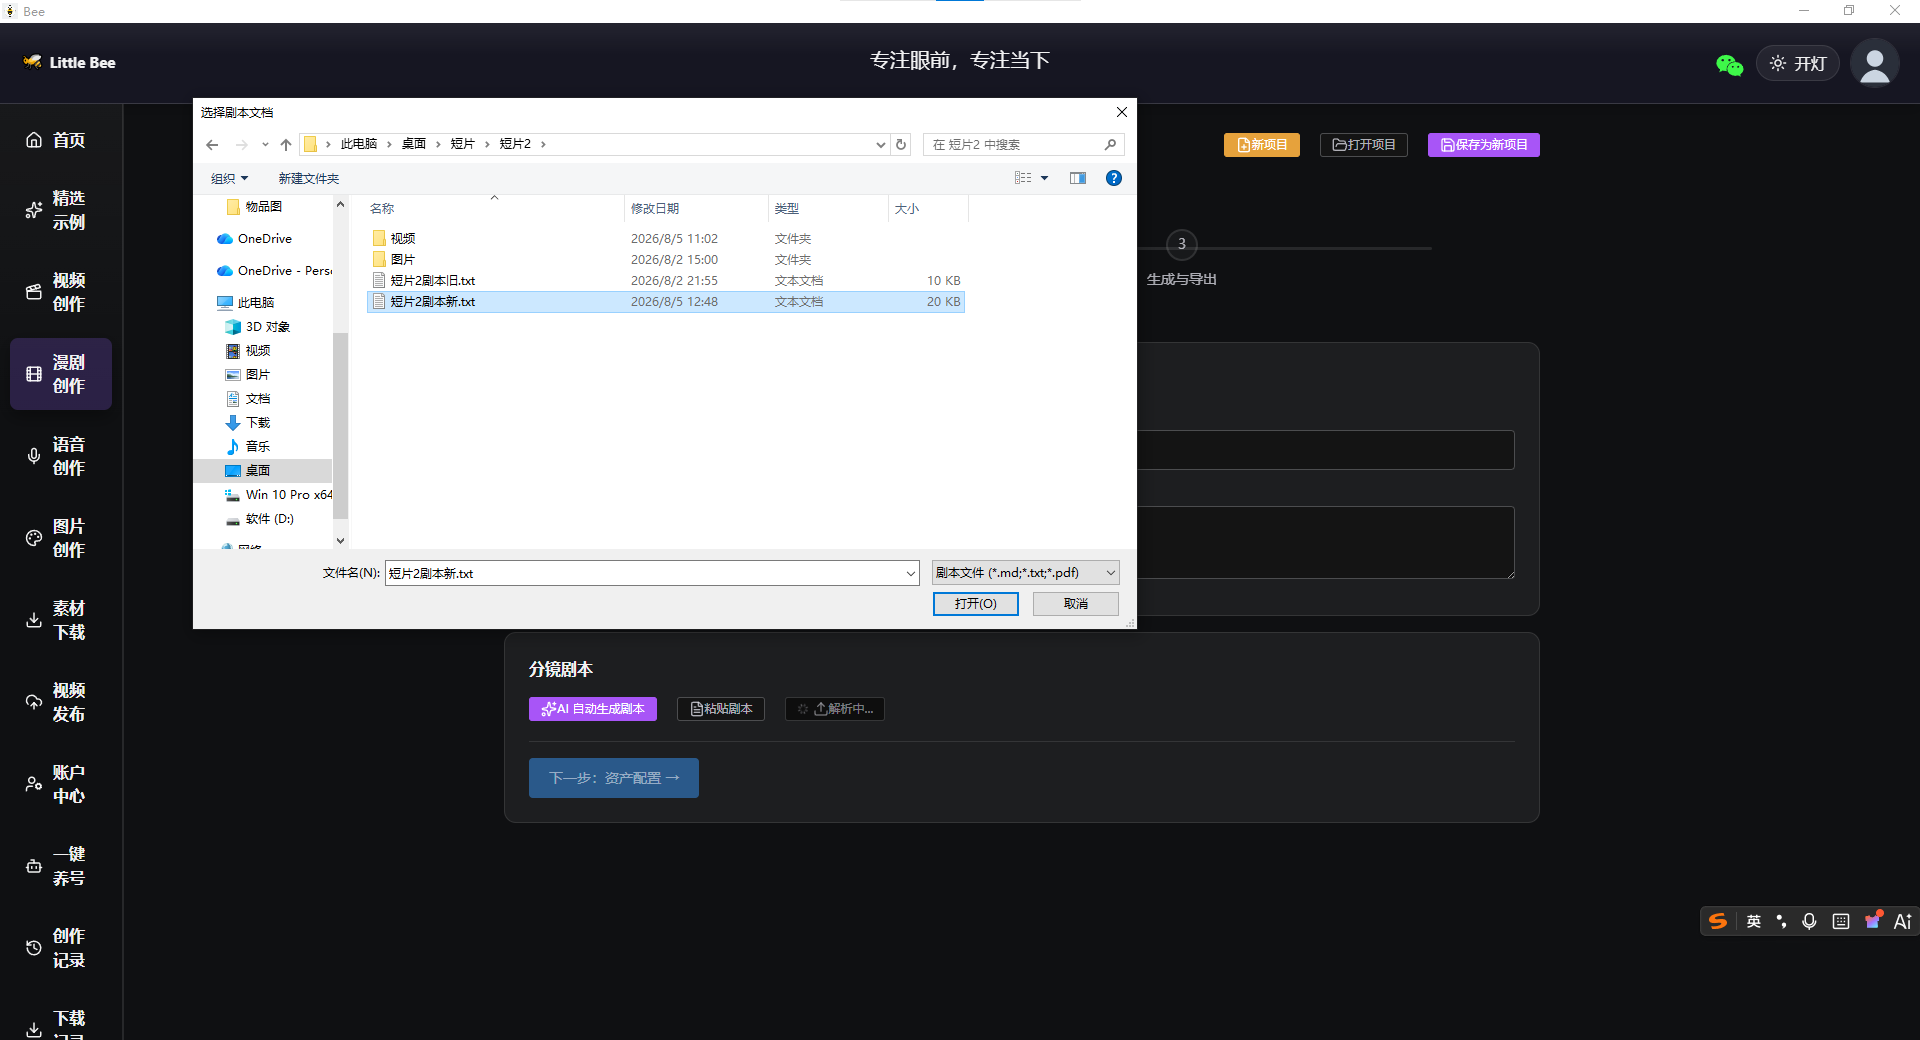Expand the 文件名 combo box dropdown
This screenshot has width=1920, height=1040.
pyautogui.click(x=911, y=574)
